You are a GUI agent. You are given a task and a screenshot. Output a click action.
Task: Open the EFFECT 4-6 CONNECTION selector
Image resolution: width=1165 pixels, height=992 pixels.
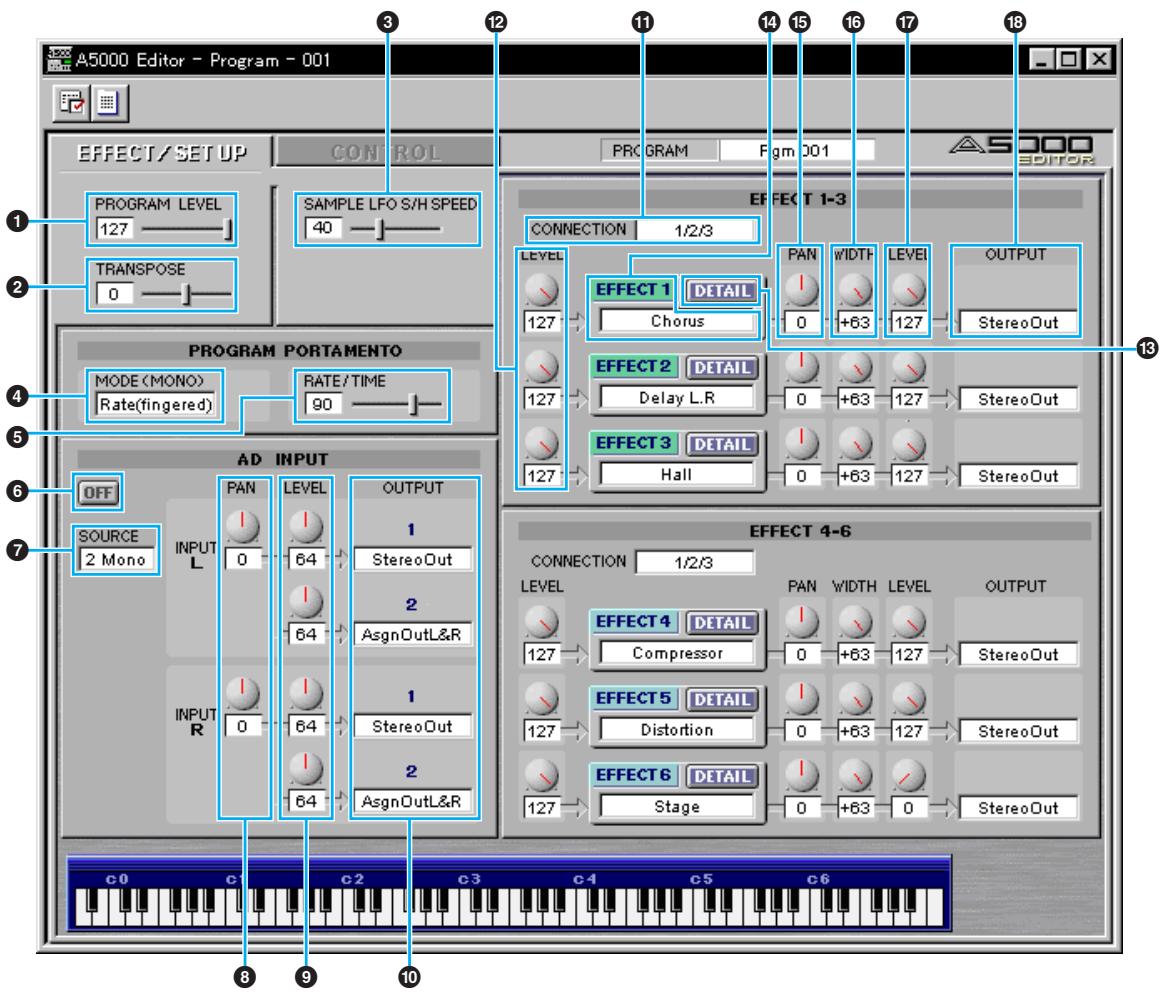pyautogui.click(x=694, y=562)
